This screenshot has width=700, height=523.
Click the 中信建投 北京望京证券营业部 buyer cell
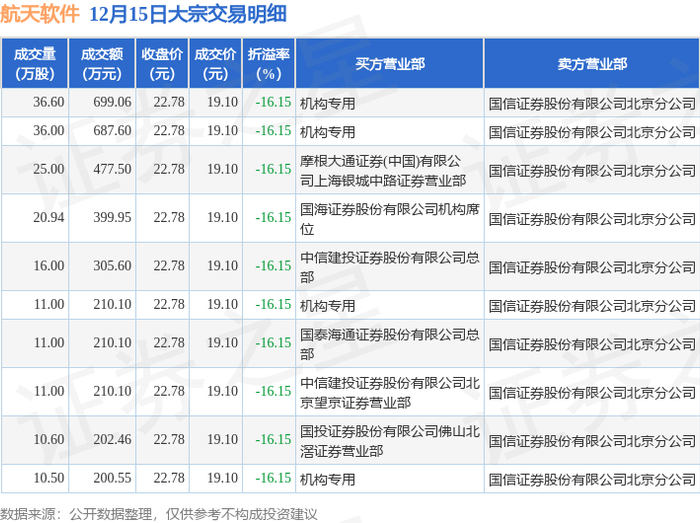389,392
